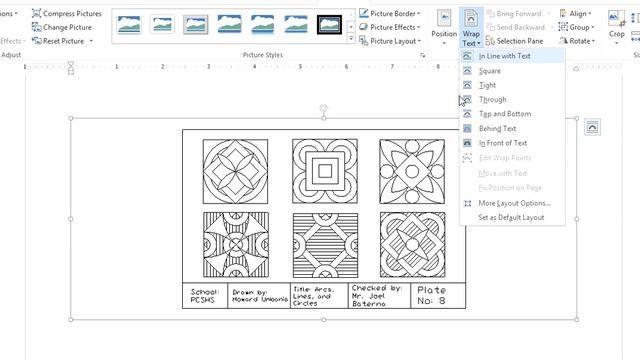This screenshot has height=360, width=640.
Task: Open Rotate dropdown
Action: 577,41
